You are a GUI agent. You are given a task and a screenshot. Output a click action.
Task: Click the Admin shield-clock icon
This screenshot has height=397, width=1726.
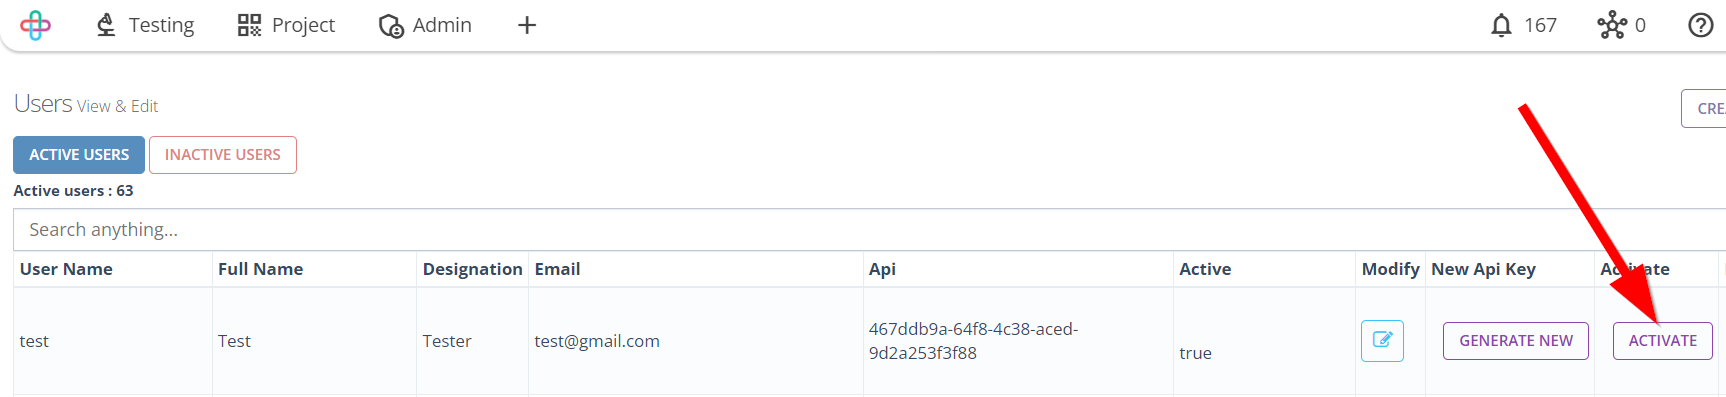pyautogui.click(x=391, y=25)
